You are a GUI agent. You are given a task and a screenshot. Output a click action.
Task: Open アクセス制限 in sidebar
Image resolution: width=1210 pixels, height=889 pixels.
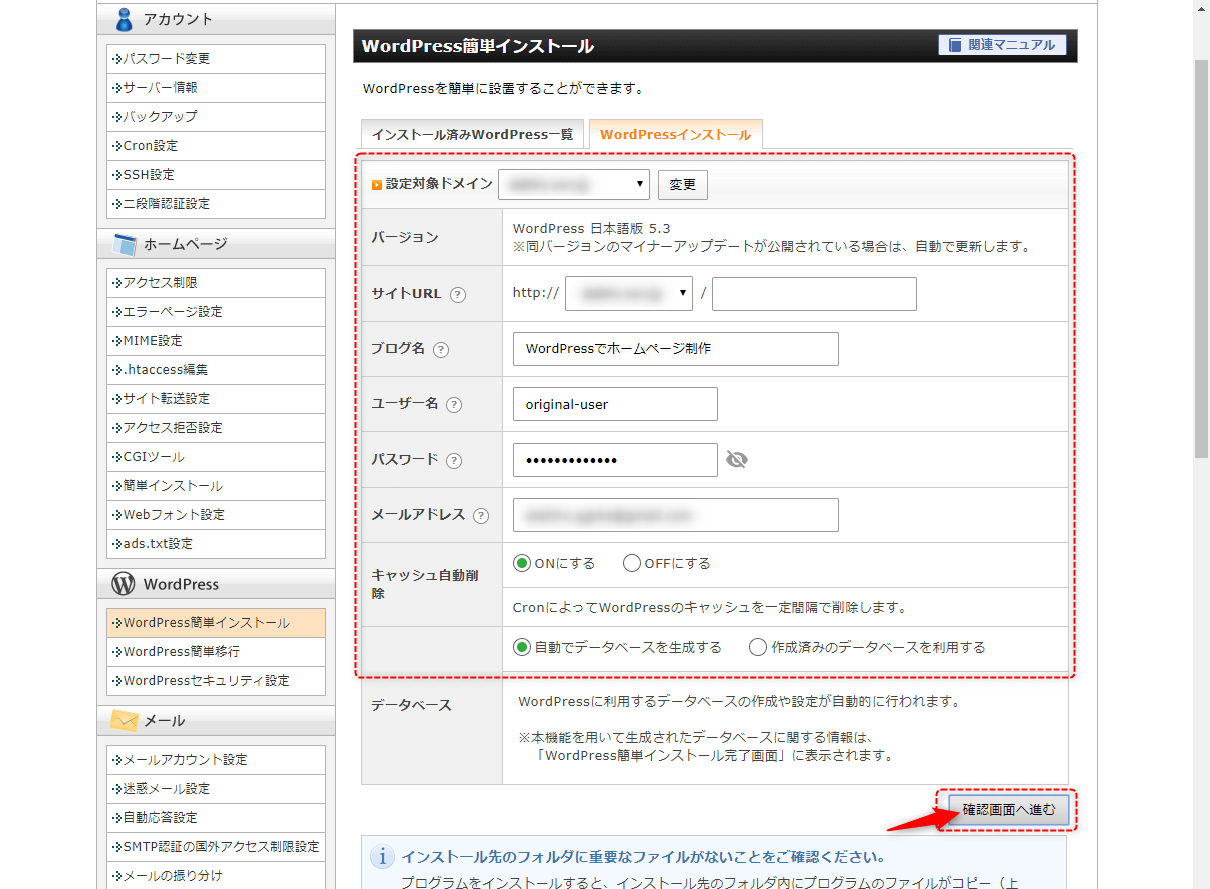(216, 283)
